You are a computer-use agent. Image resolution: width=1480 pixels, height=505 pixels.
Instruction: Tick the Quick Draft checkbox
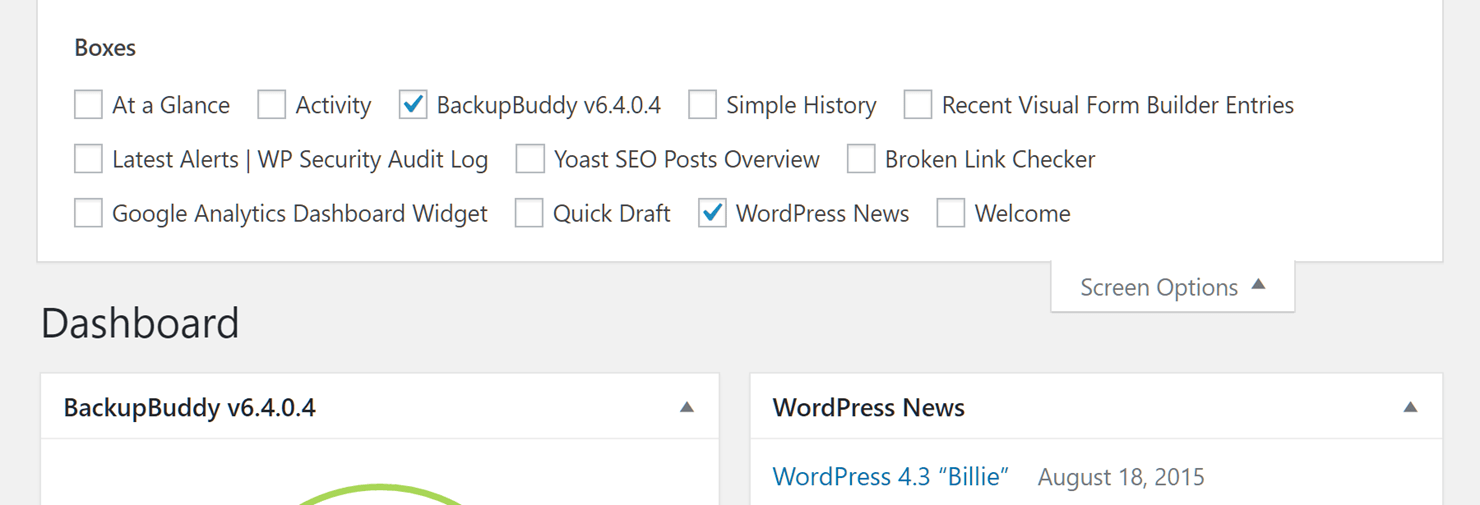(x=529, y=212)
